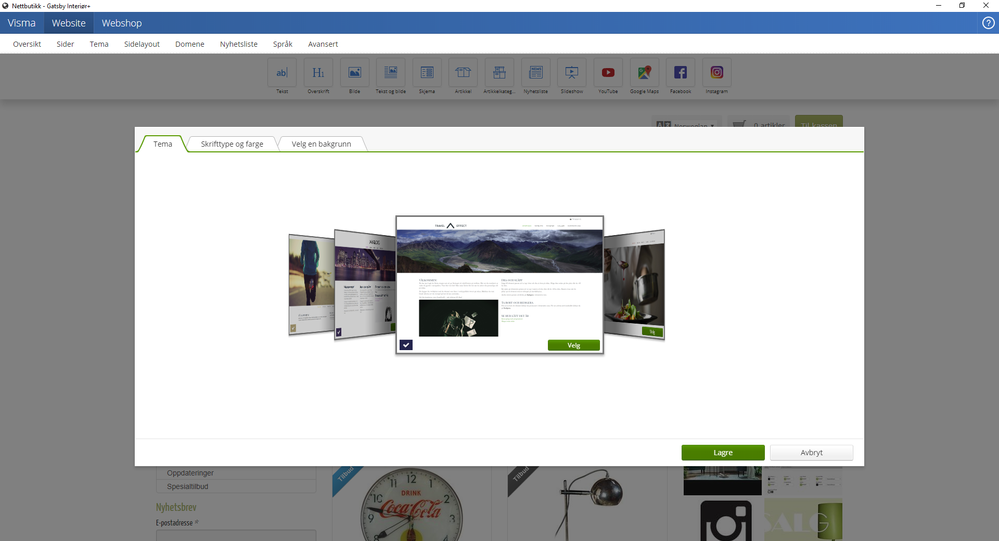This screenshot has height=541, width=999.
Task: Switch to the Webshop main tab
Action: (x=122, y=23)
